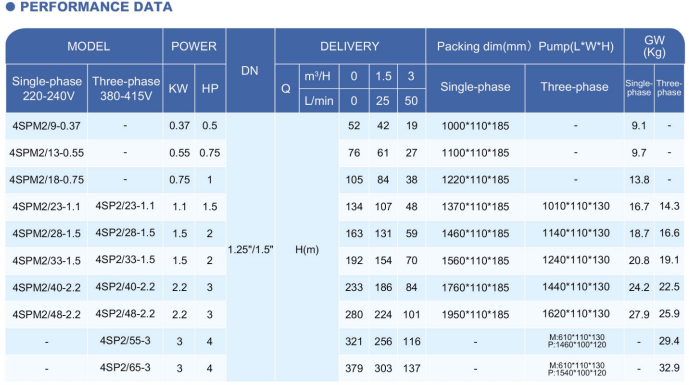
Task: Select packing dimension 1370*110*185
Action: (475, 207)
